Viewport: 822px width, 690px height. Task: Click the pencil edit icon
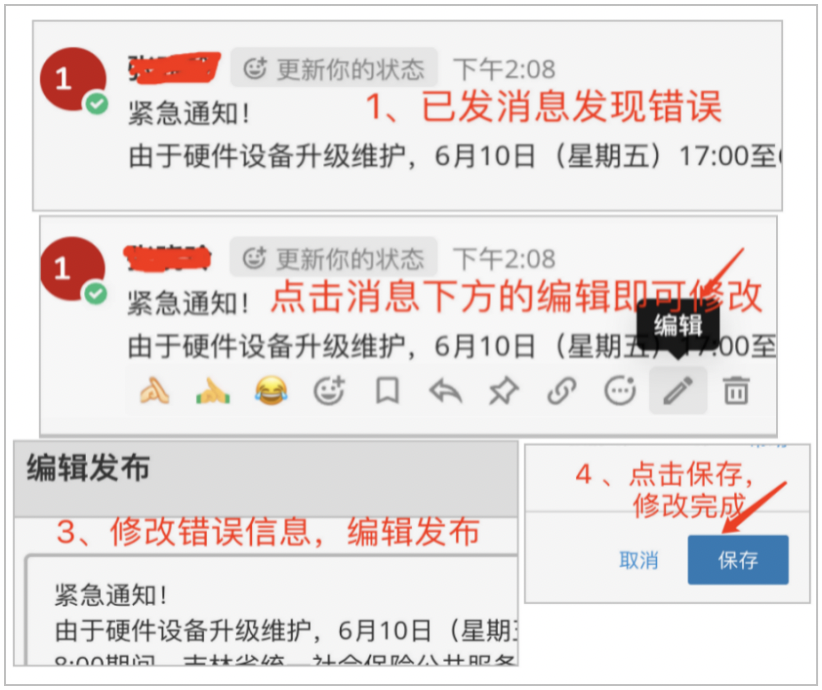pos(678,391)
